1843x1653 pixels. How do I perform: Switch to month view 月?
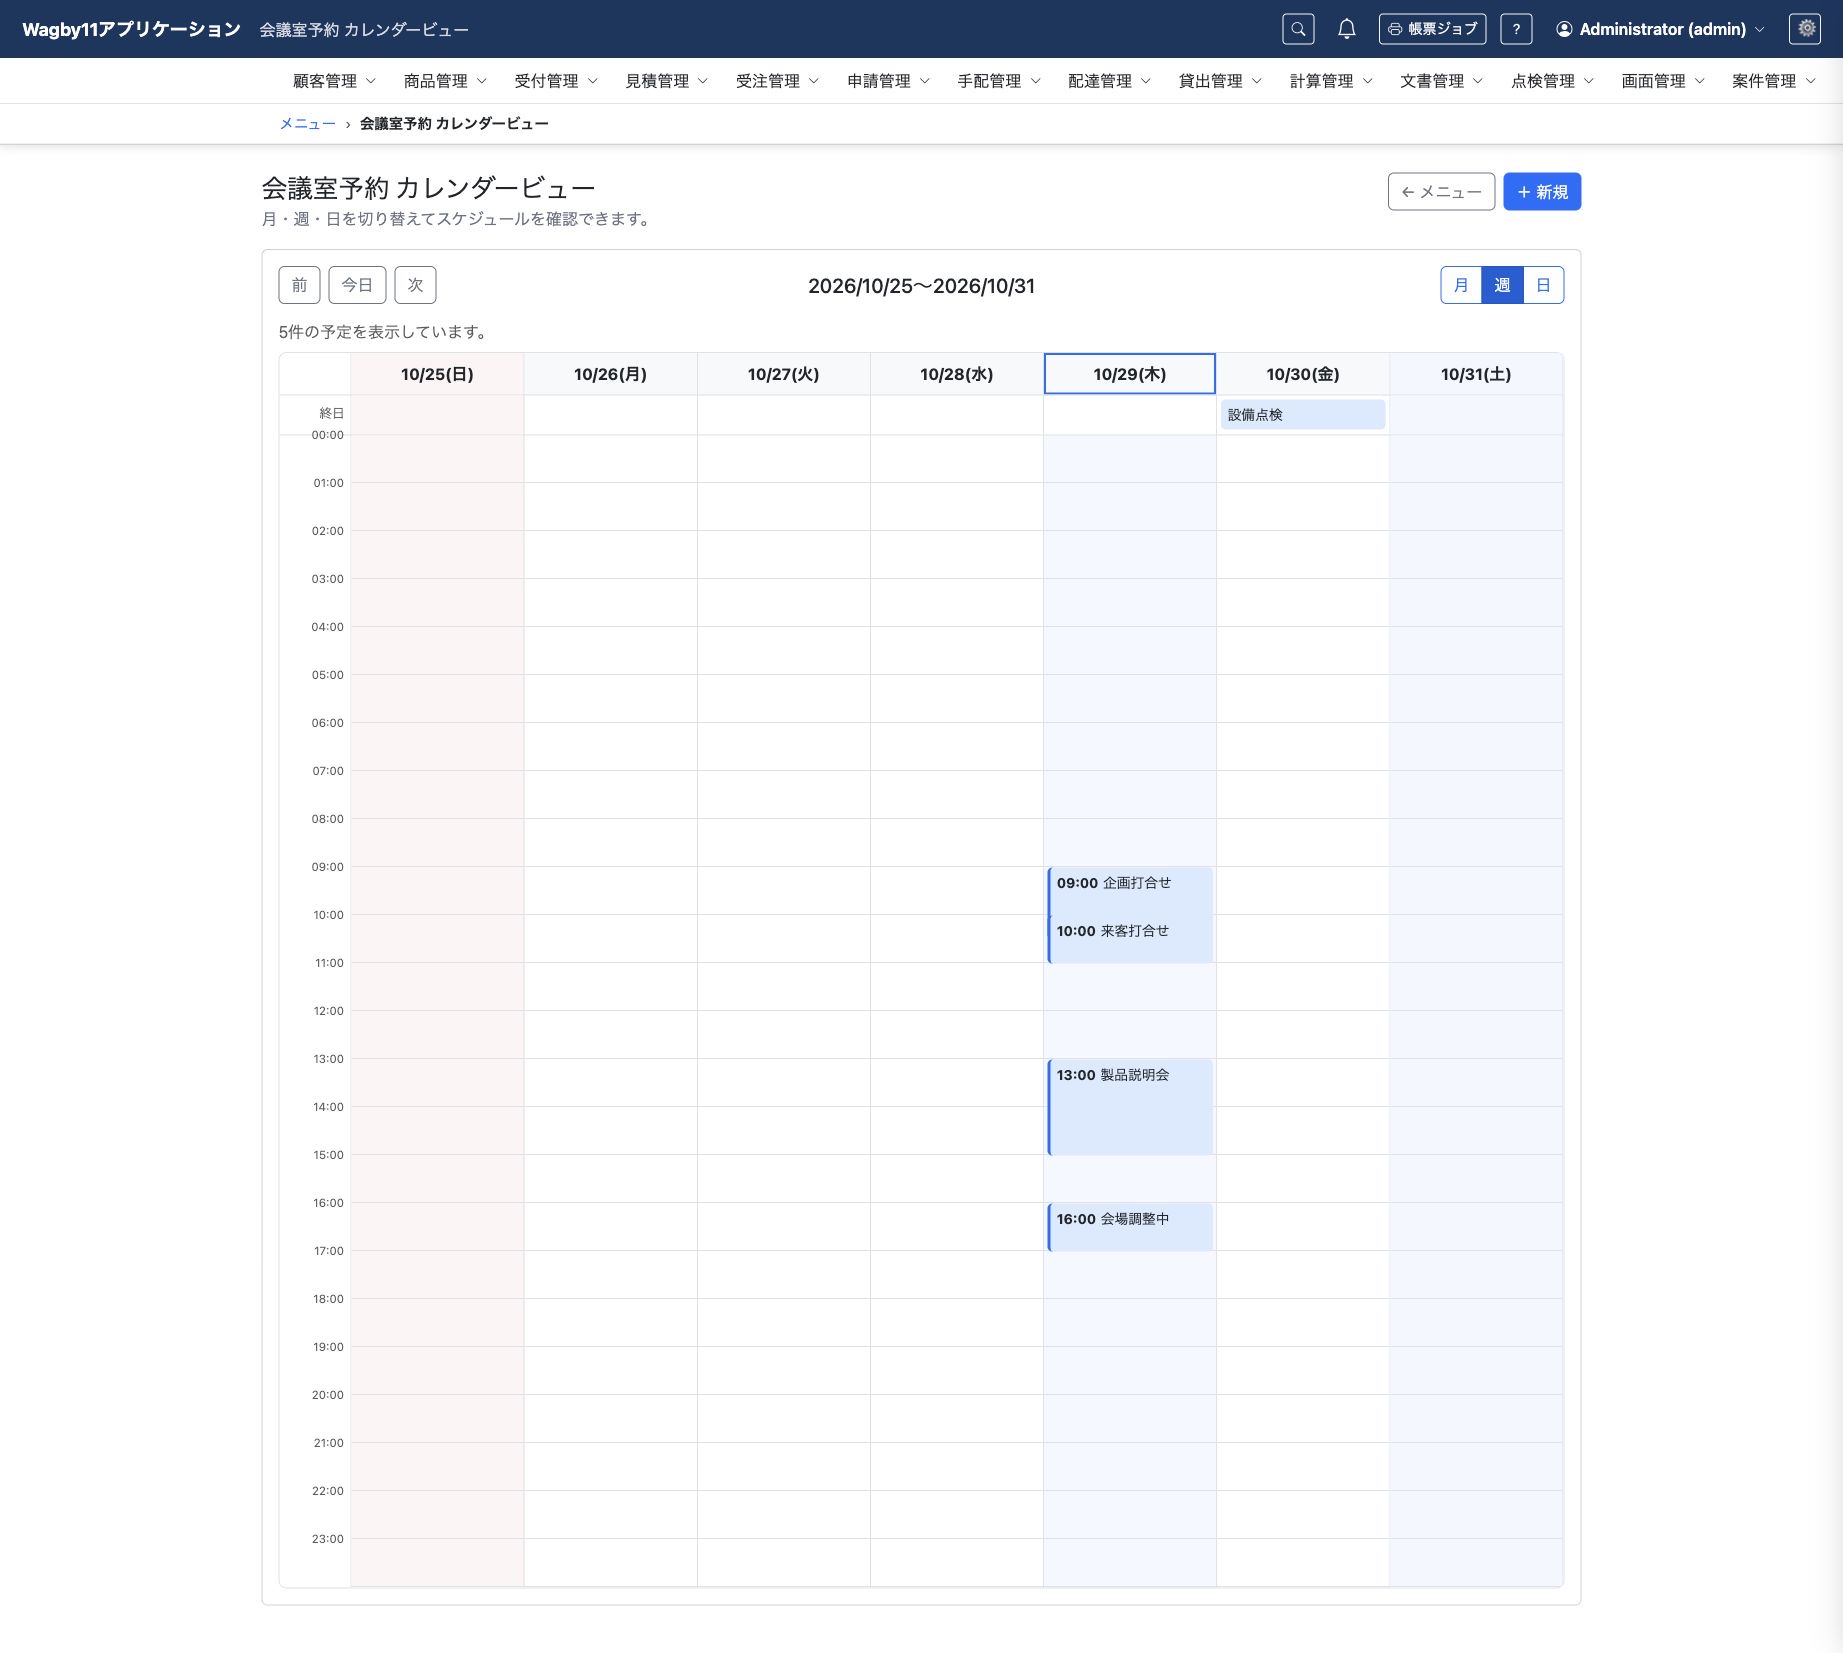1461,285
